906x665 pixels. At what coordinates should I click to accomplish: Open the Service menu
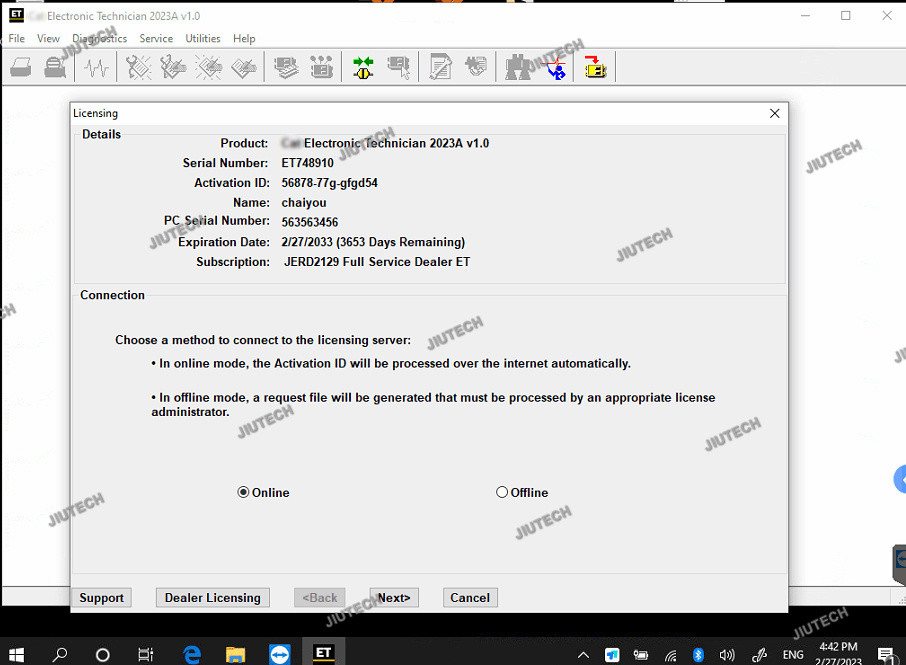click(x=156, y=38)
